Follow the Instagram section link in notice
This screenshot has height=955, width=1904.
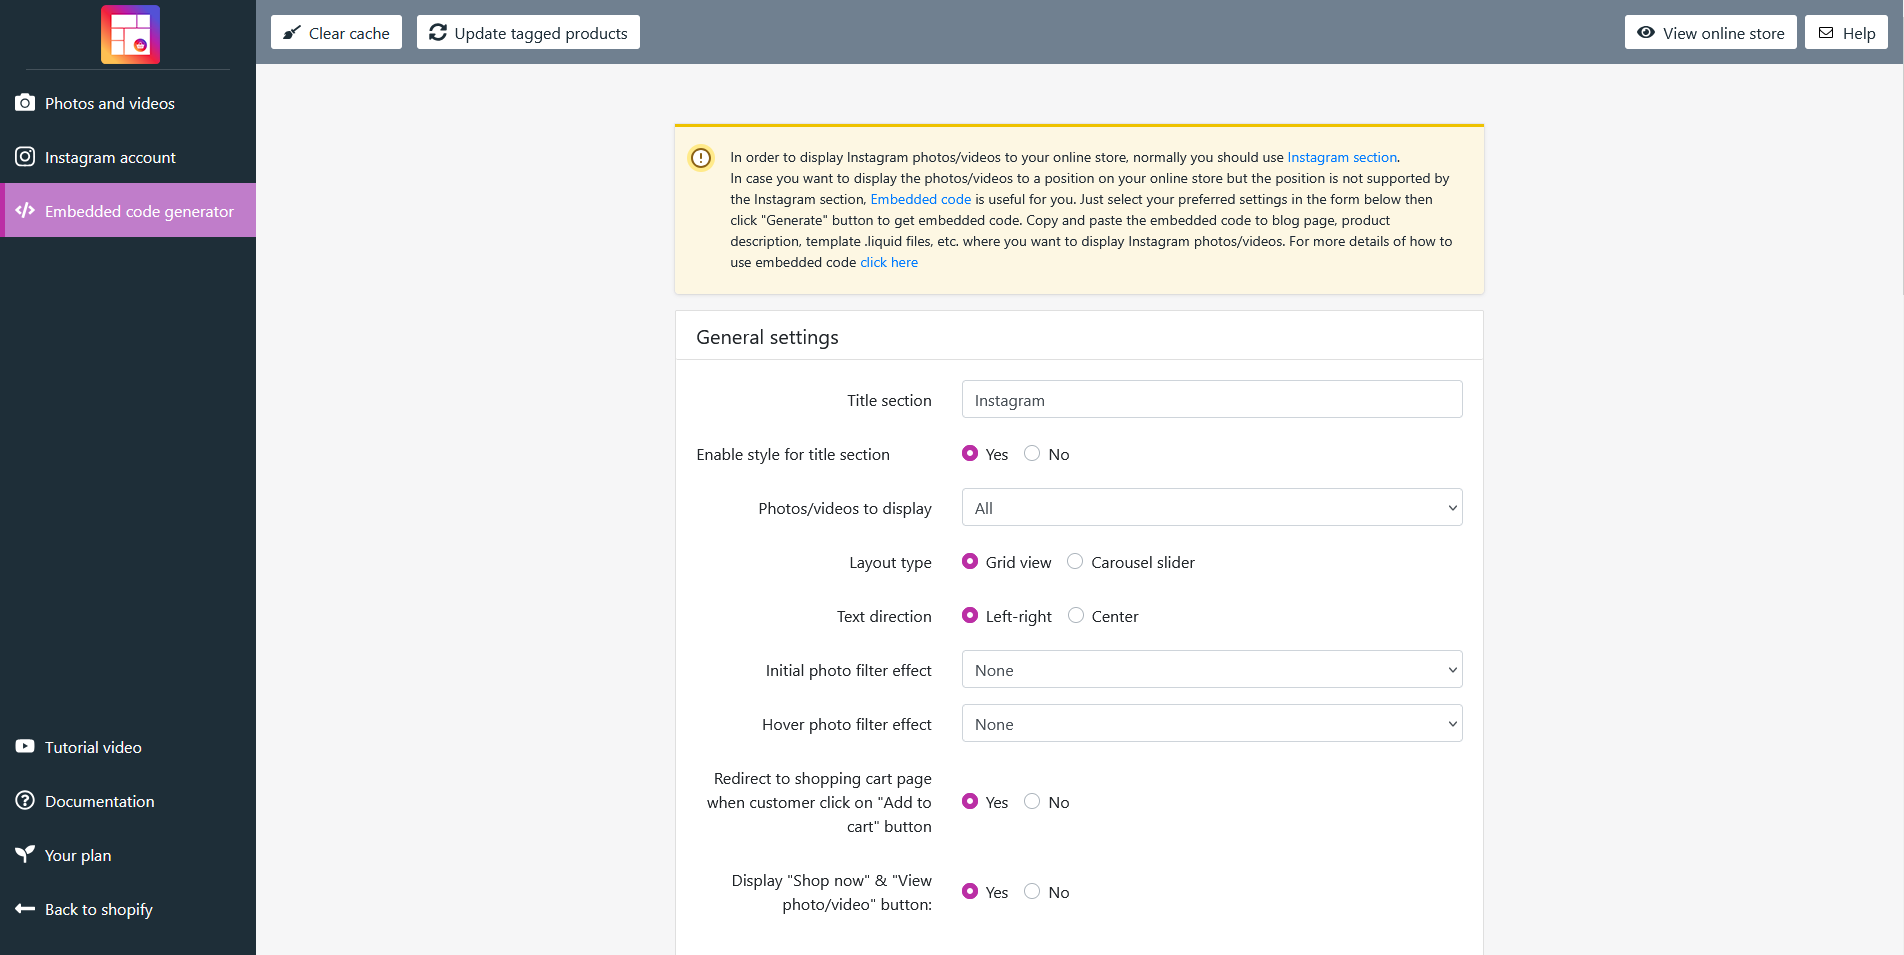point(1341,157)
